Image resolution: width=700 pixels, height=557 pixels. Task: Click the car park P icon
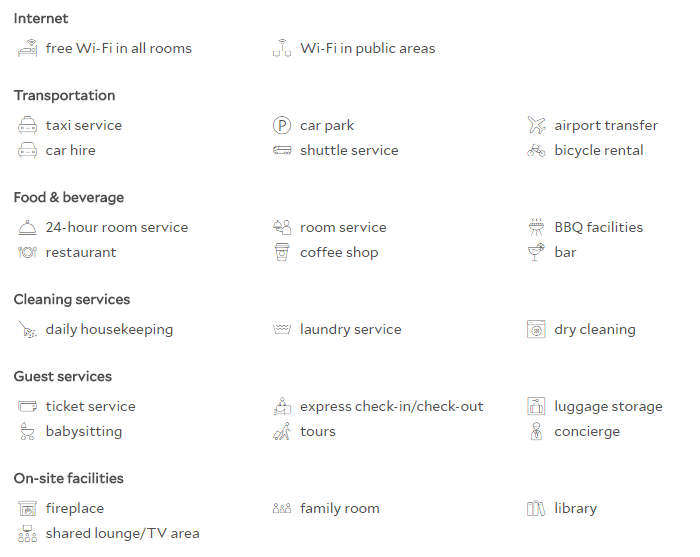tap(282, 125)
